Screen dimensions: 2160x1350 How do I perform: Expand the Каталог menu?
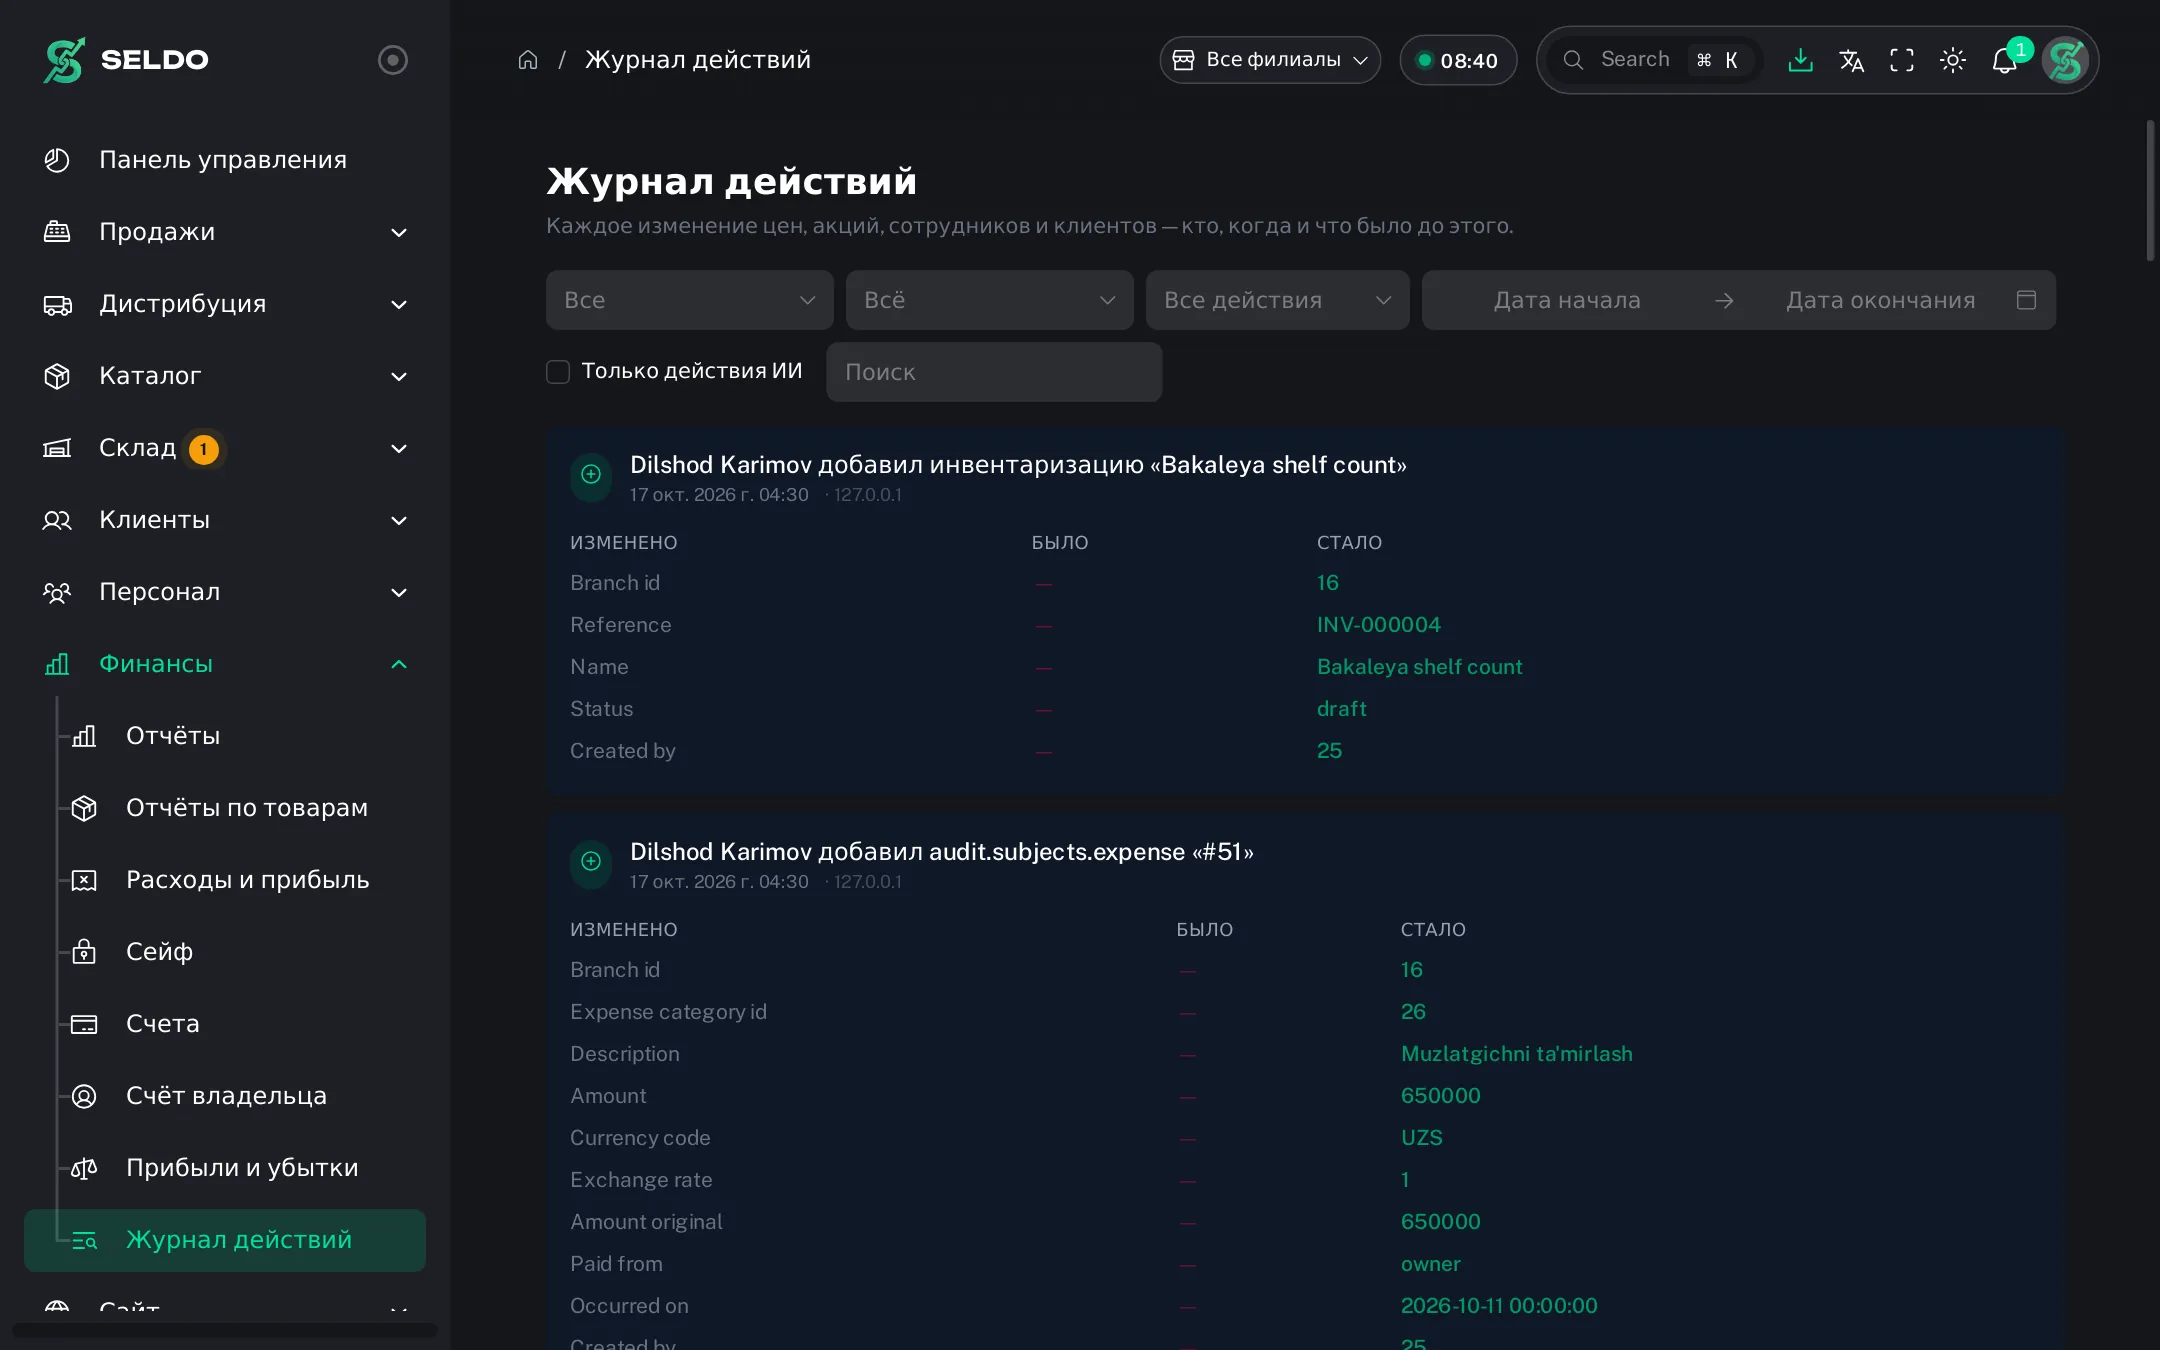pyautogui.click(x=225, y=376)
